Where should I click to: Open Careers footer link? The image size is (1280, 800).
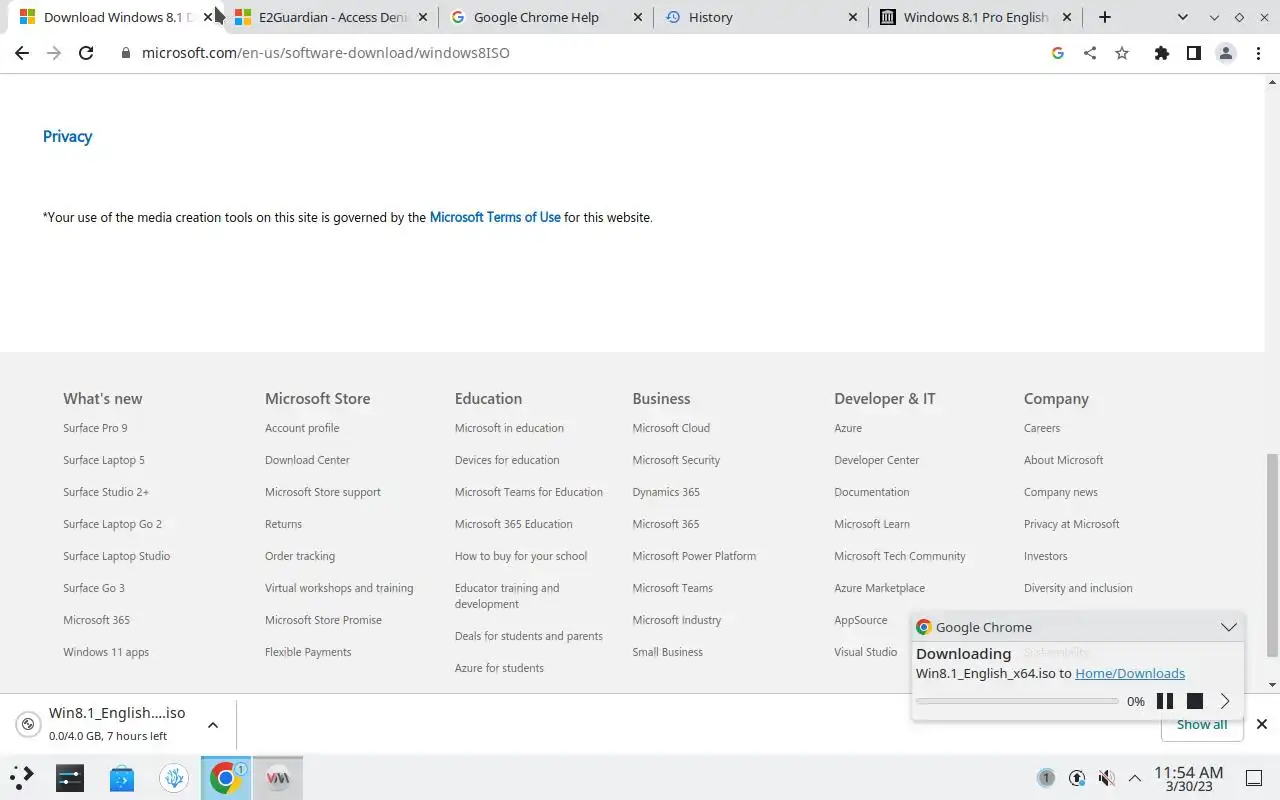(x=1042, y=428)
